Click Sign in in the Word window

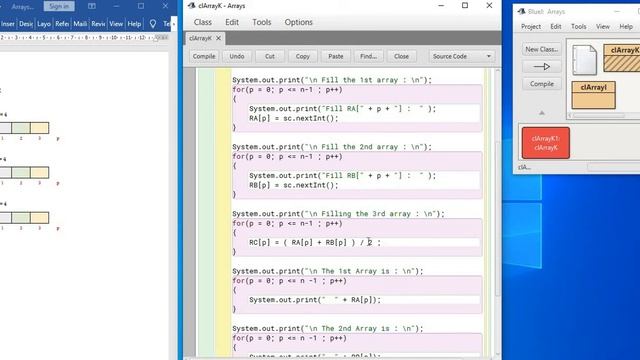59,6
